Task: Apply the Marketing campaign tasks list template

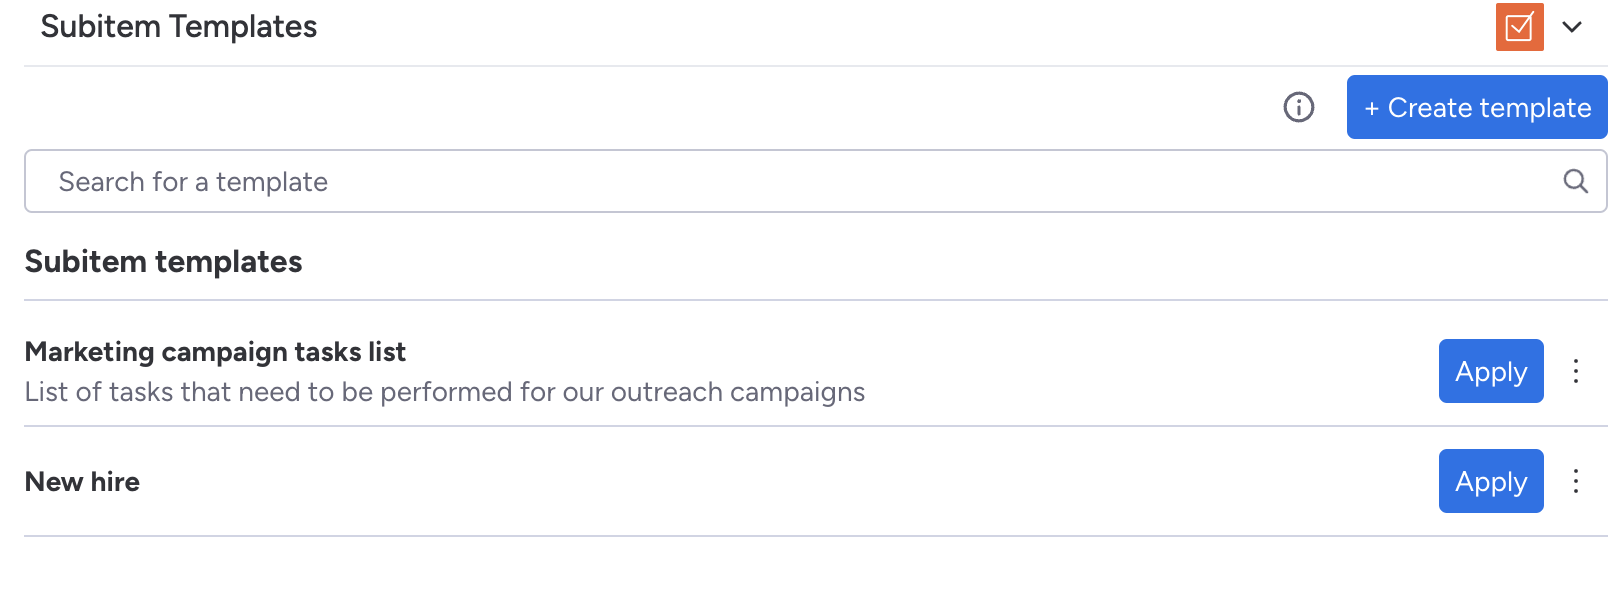Action: pos(1491,371)
